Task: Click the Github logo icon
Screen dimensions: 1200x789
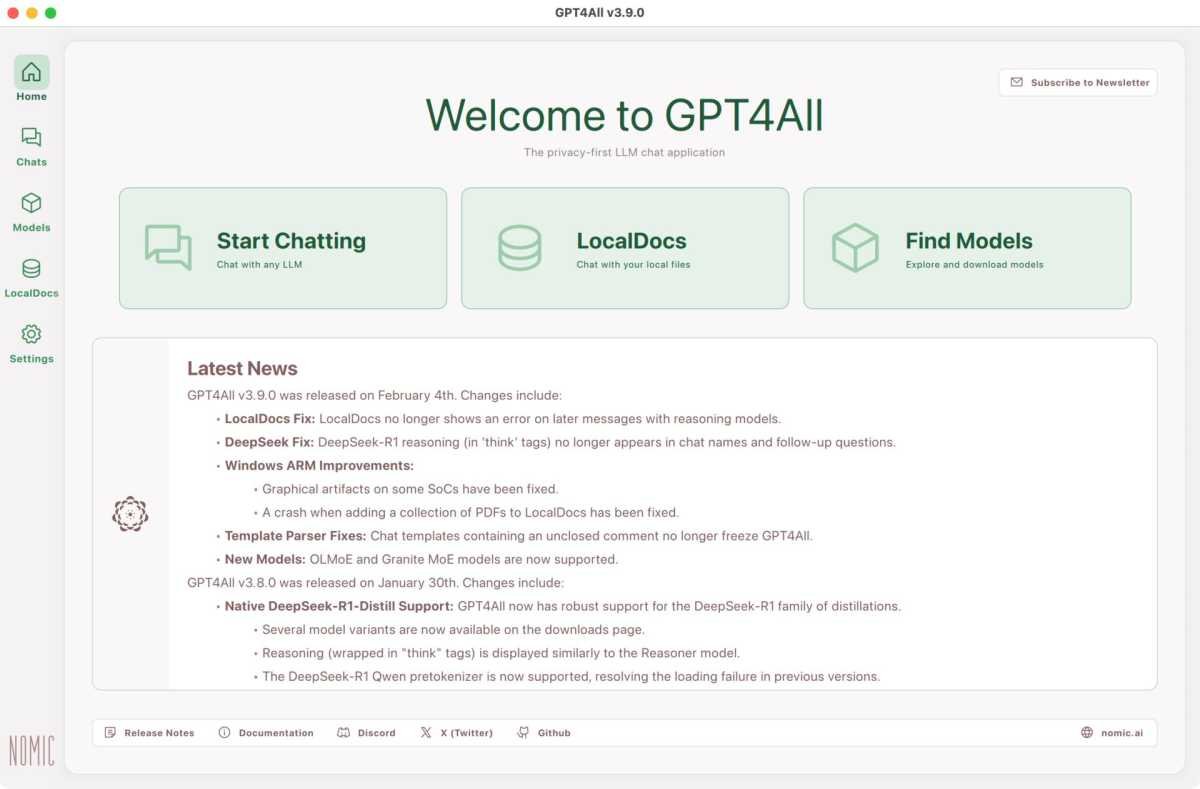Action: 523,733
